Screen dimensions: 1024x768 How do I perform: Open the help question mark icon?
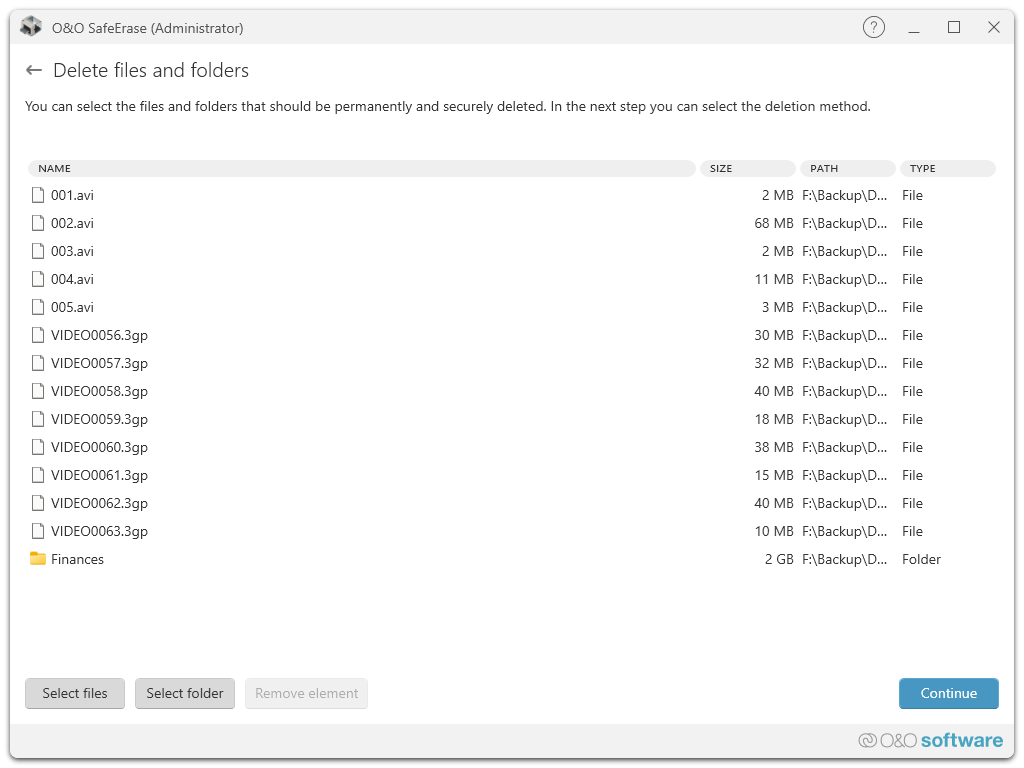point(874,28)
